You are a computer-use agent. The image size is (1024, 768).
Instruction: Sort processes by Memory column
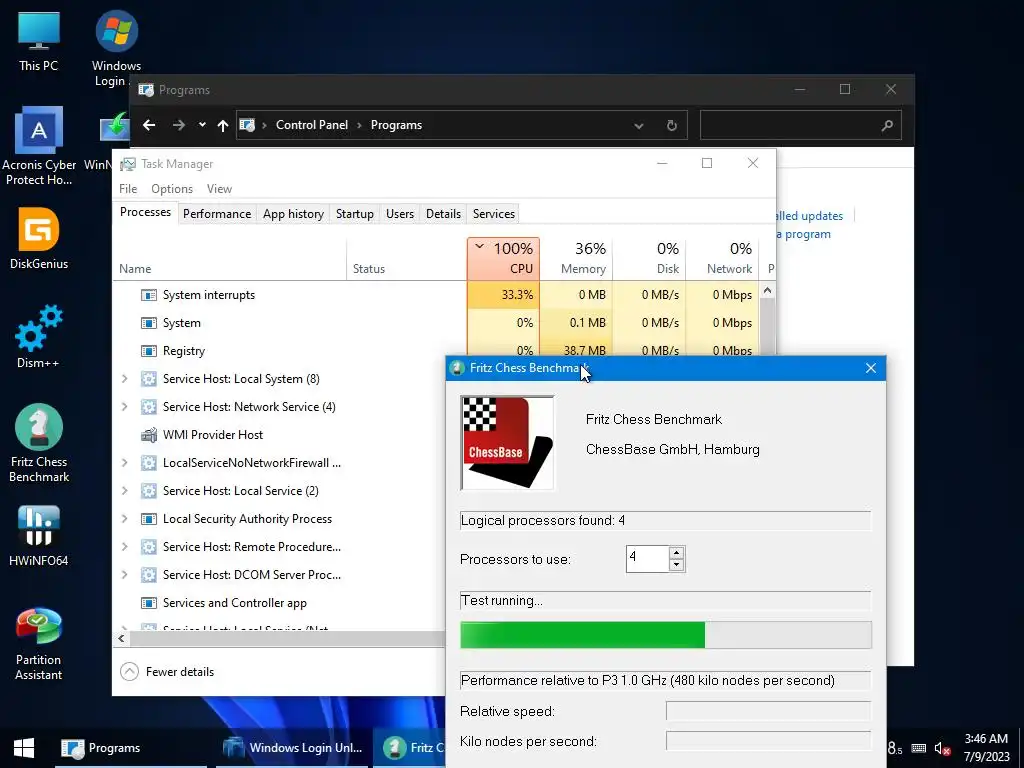pyautogui.click(x=576, y=259)
